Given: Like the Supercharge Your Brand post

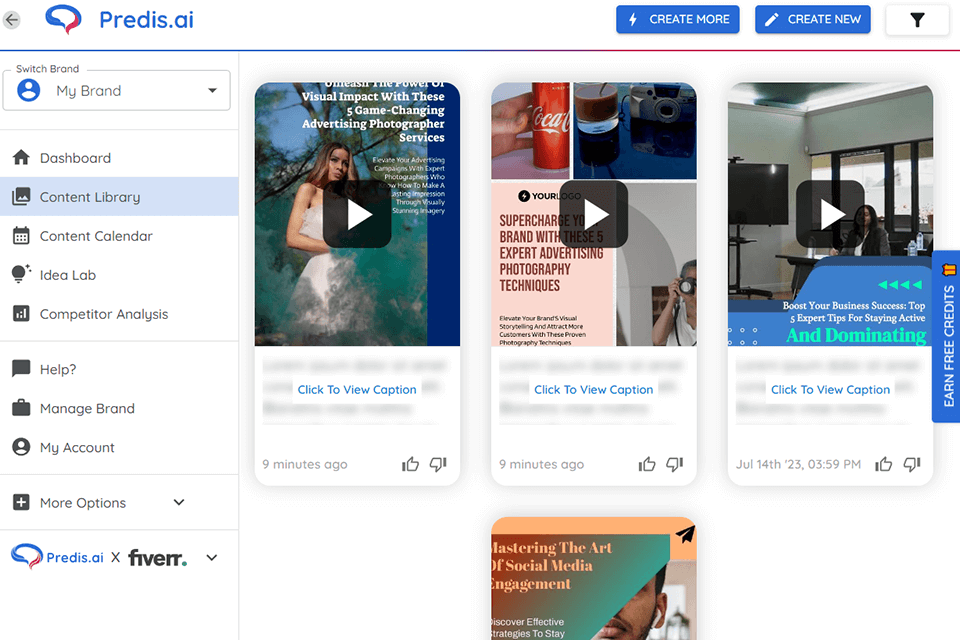Looking at the screenshot, I should click(647, 464).
